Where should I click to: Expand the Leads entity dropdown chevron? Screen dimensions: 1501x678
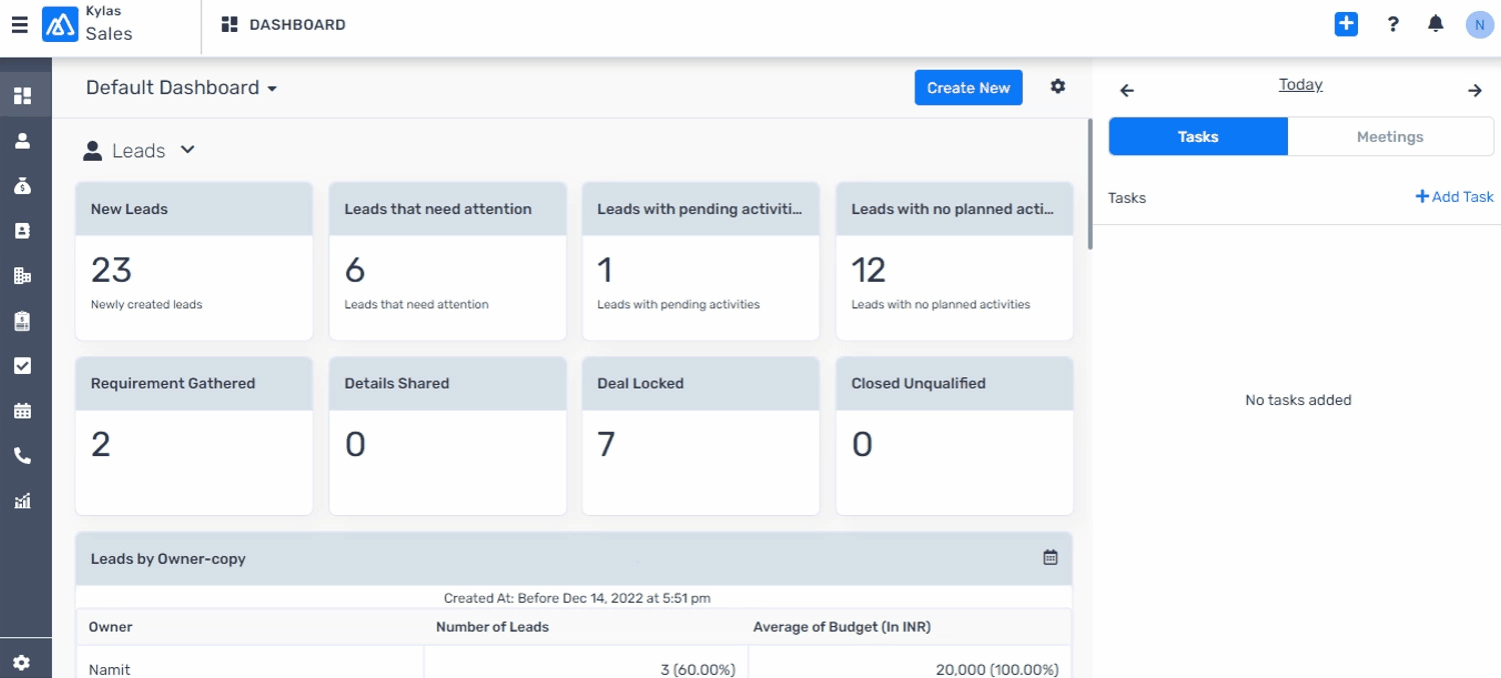coord(187,150)
